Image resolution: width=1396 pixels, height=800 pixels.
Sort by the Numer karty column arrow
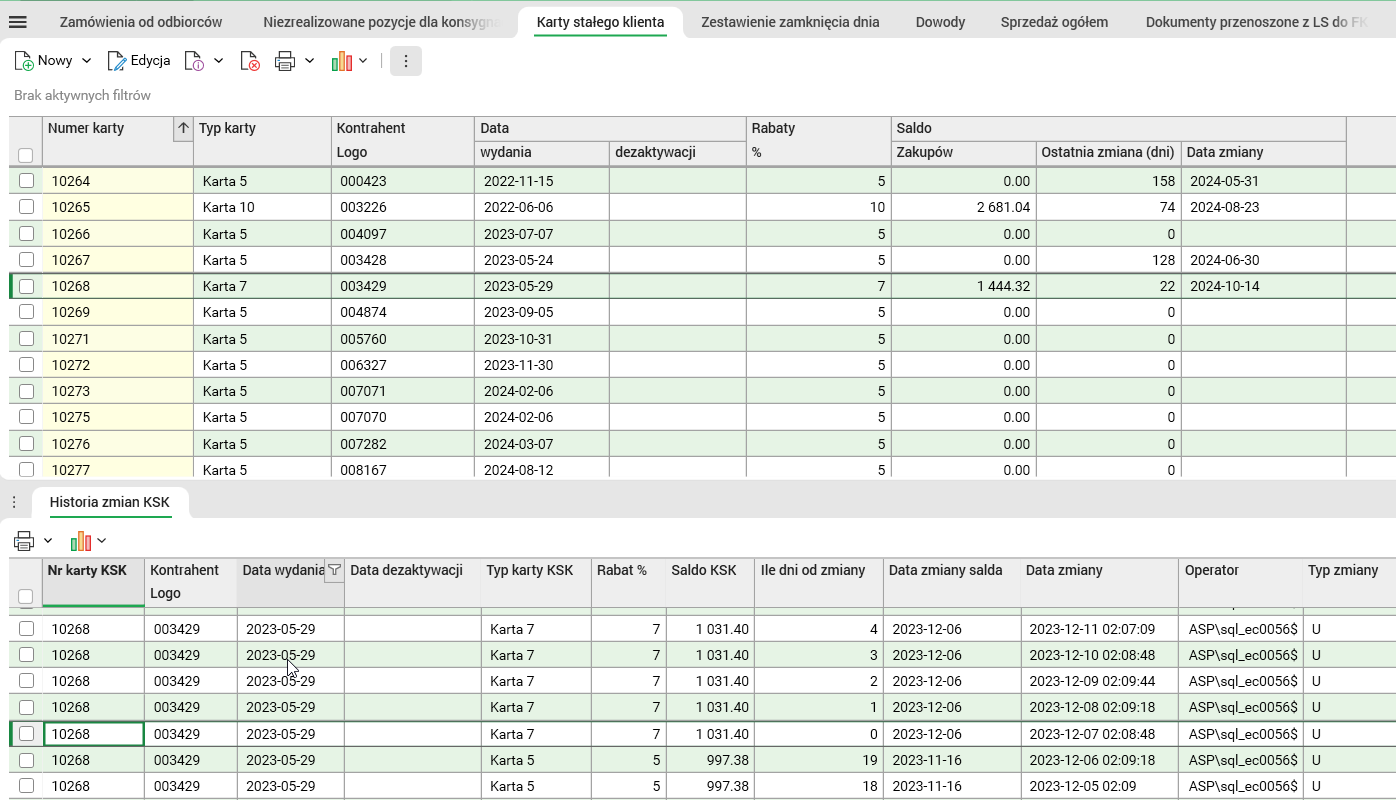point(183,128)
